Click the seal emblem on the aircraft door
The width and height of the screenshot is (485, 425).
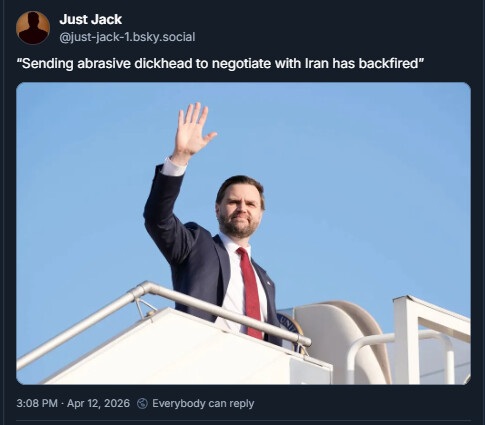(289, 329)
